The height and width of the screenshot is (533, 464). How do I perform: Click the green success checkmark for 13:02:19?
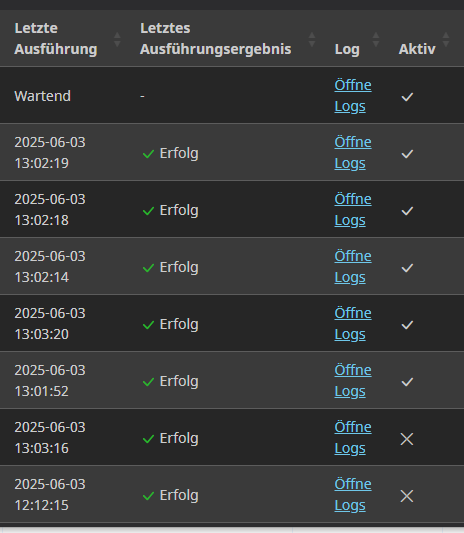click(149, 154)
